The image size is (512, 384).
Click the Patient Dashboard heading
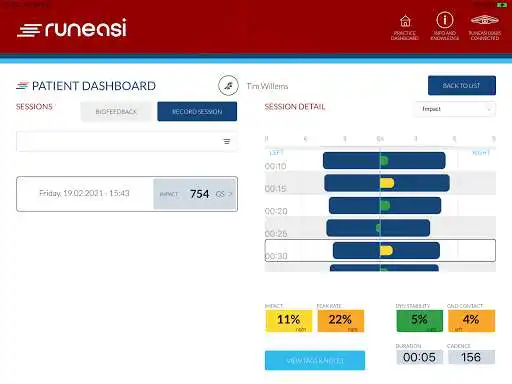tap(94, 86)
